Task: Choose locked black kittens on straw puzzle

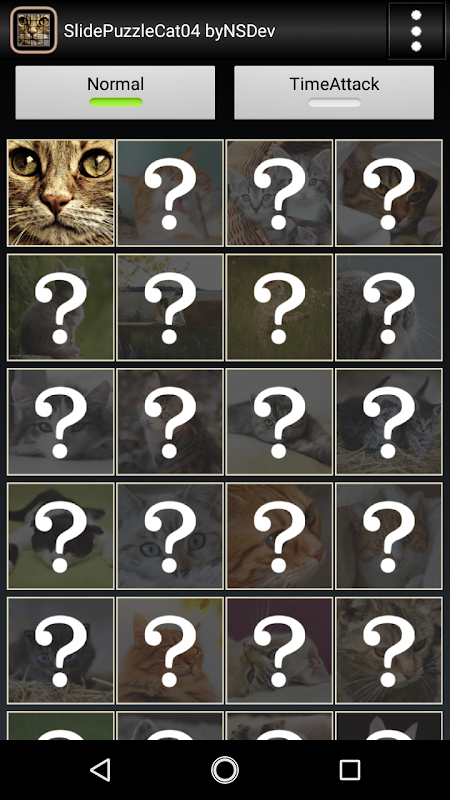Action: click(389, 421)
